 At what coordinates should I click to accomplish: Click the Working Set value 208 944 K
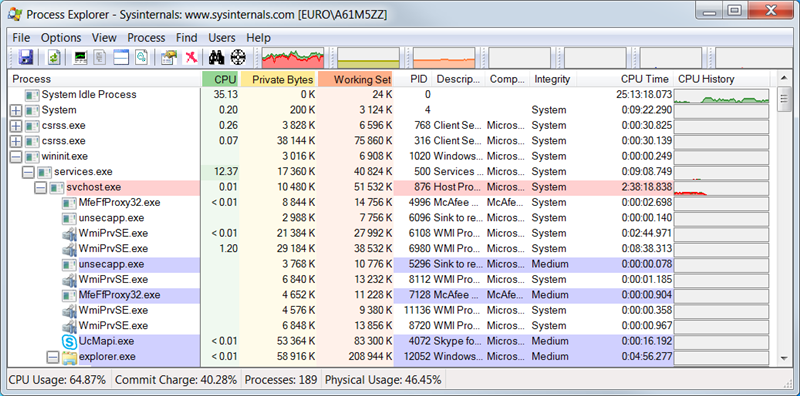point(370,357)
